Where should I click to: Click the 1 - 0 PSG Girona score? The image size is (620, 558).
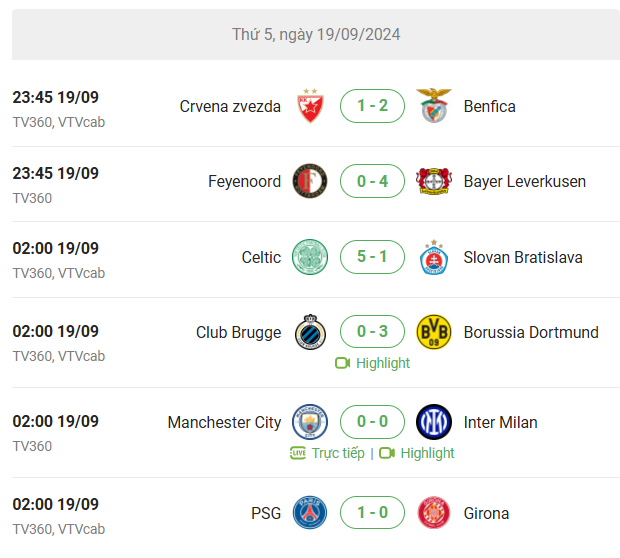coord(372,513)
